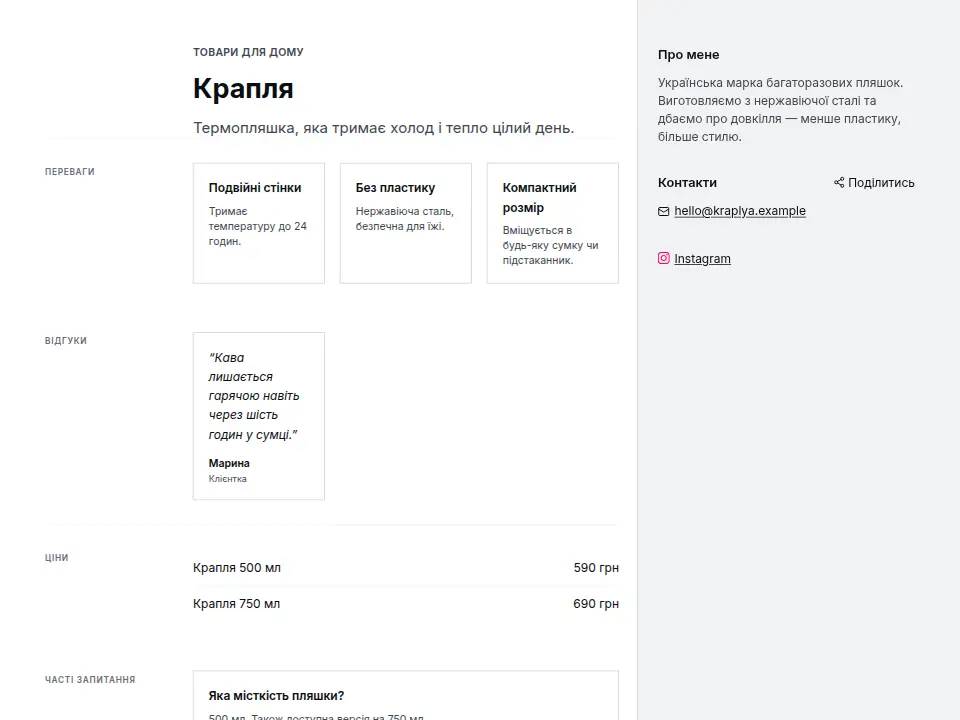Screen dimensions: 960x720
Task: Open the hello@kraplya.example email link
Action: pos(740,211)
